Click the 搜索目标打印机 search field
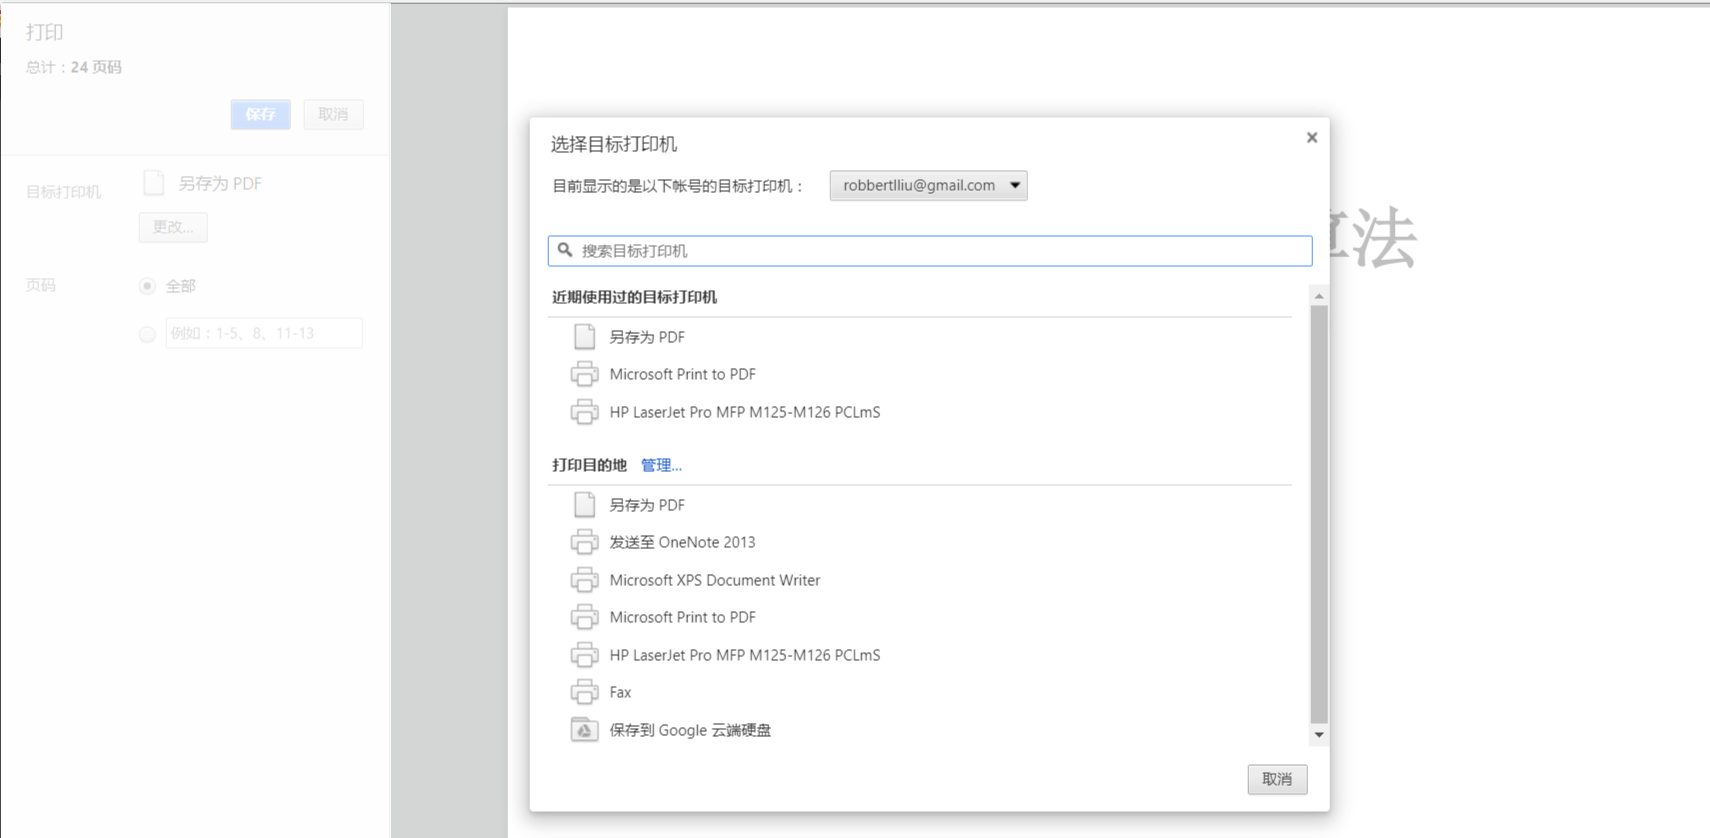 click(940, 251)
